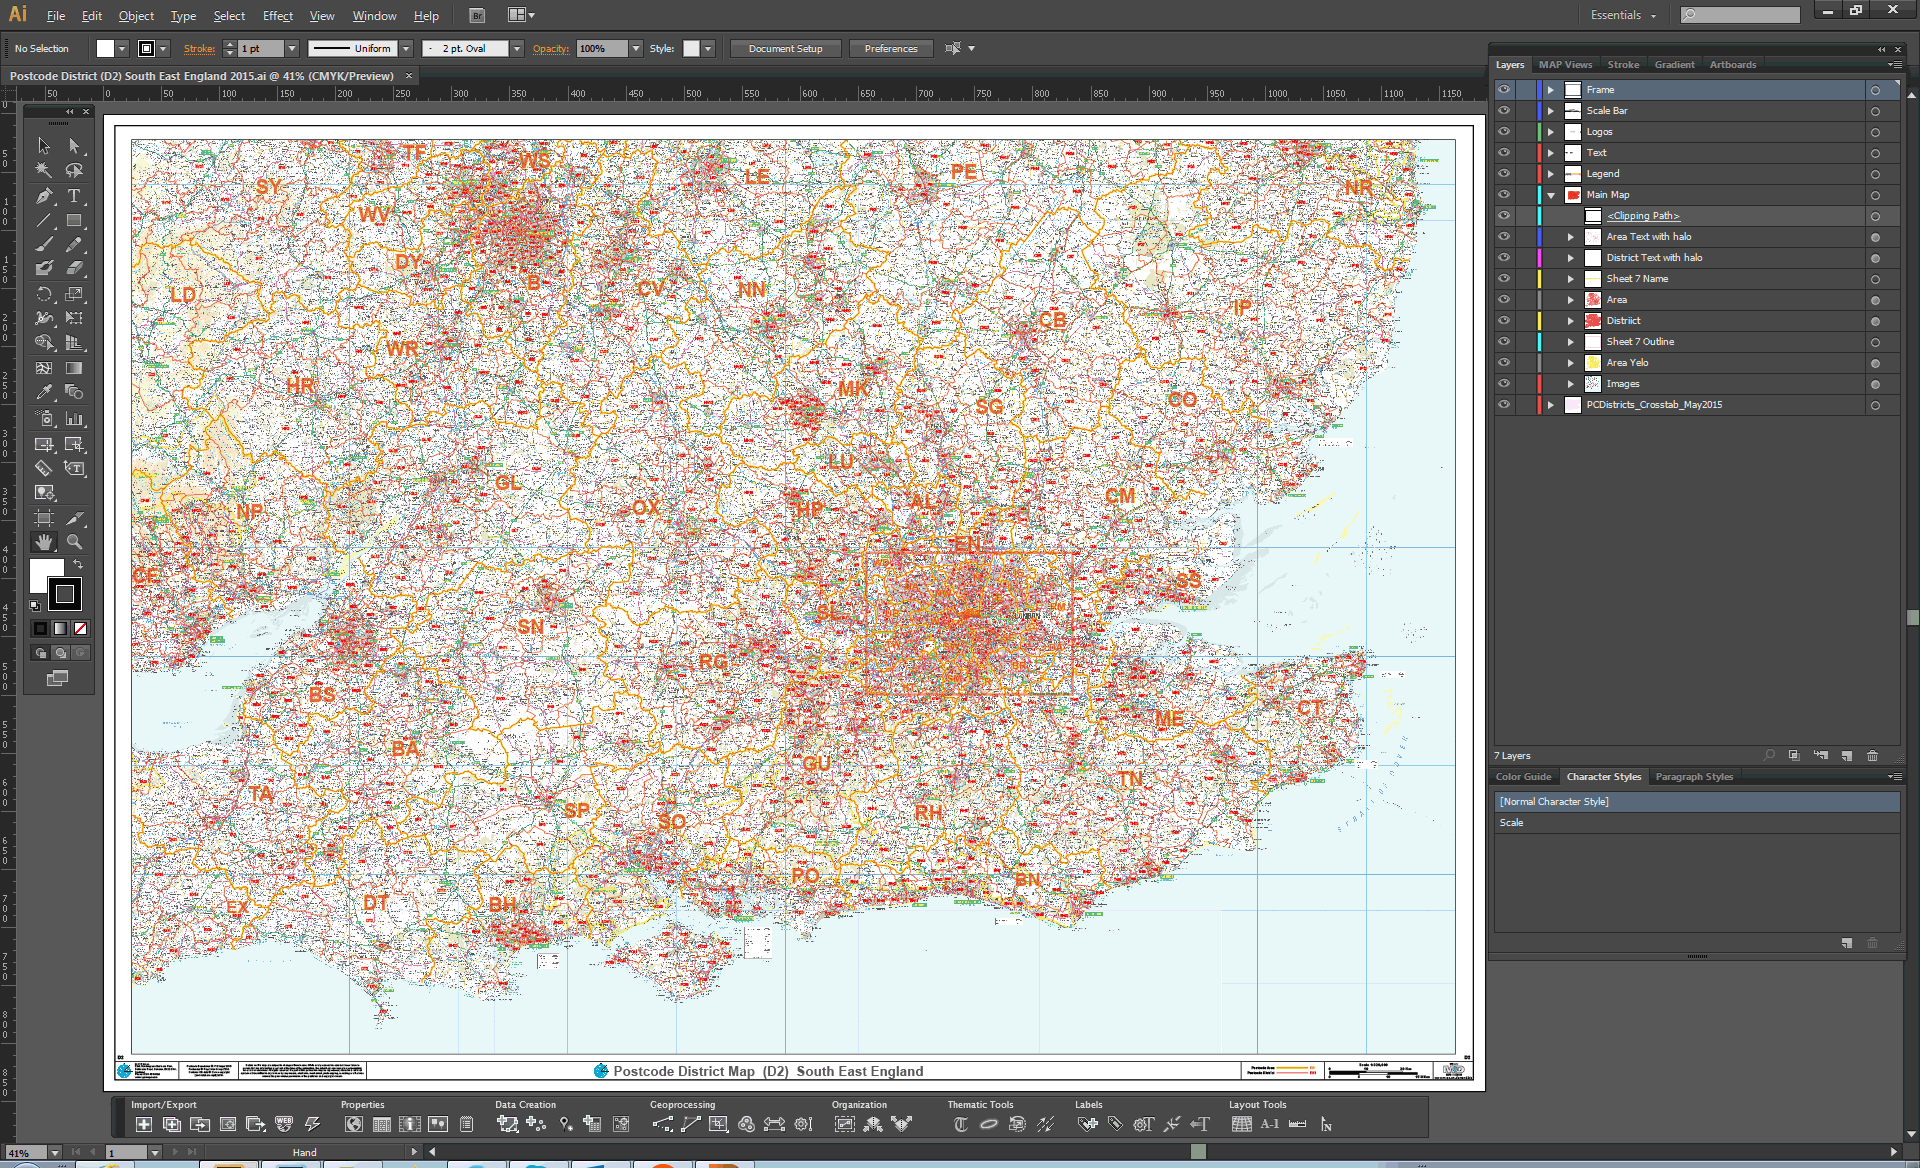
Task: Open the stroke weight dropdown
Action: tap(292, 48)
